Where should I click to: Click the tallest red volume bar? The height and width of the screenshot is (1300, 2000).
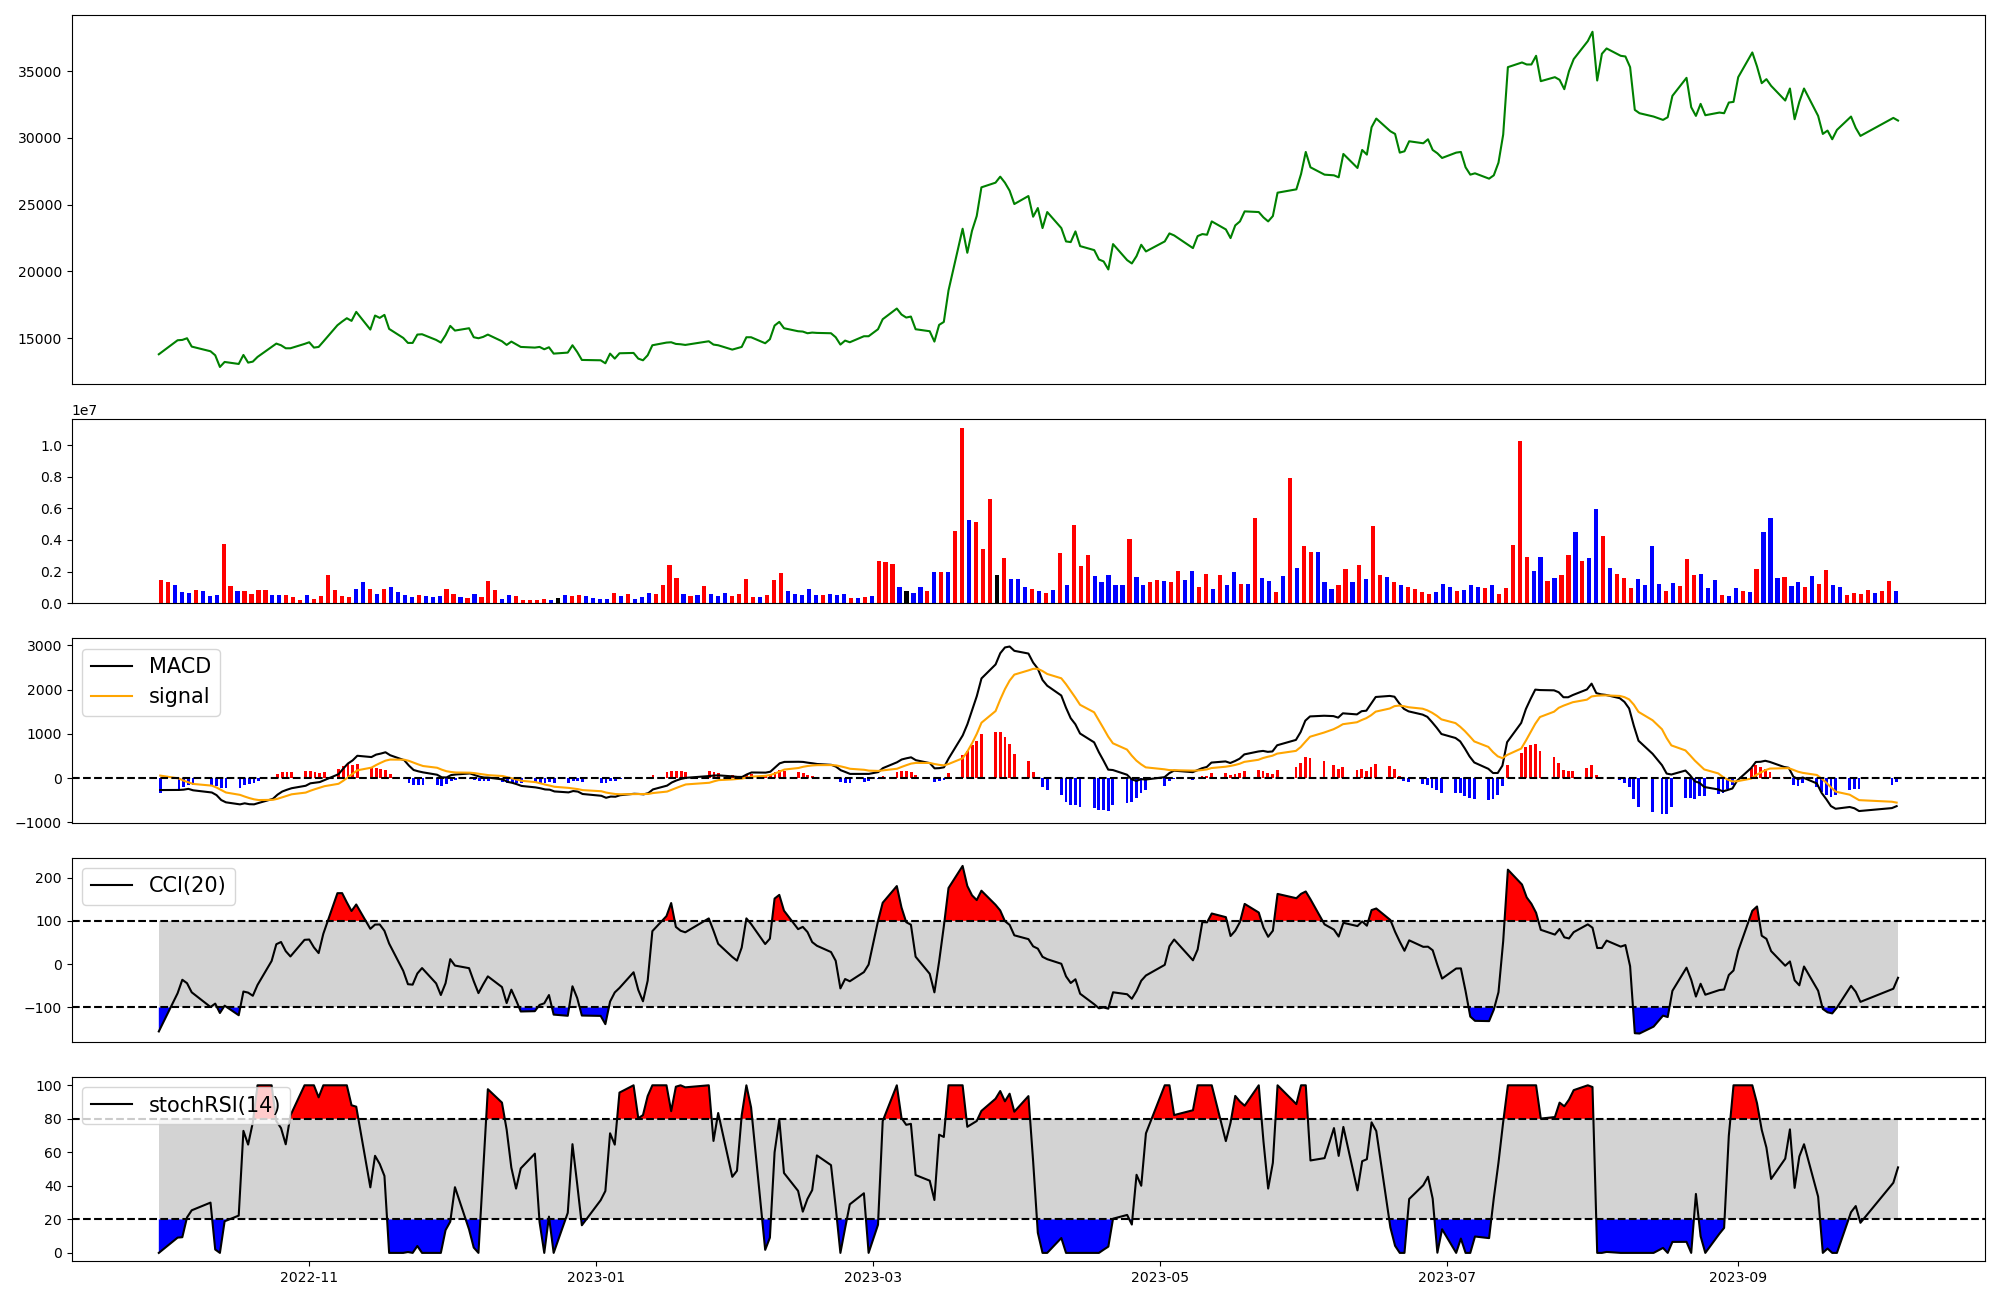(x=962, y=515)
